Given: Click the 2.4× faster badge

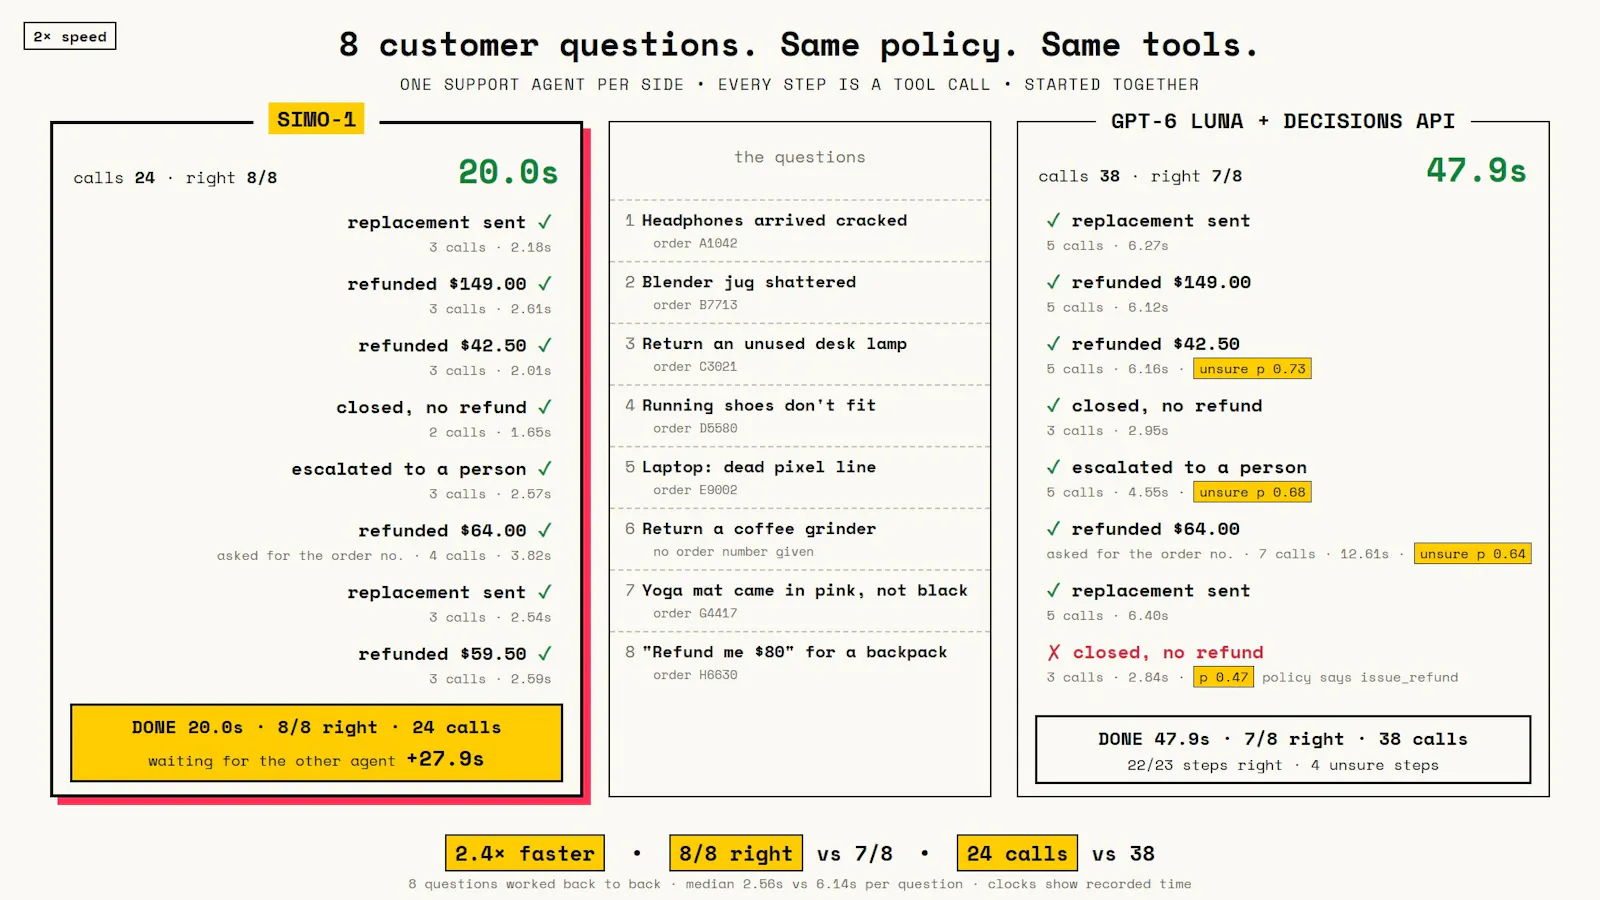Looking at the screenshot, I should pyautogui.click(x=525, y=853).
